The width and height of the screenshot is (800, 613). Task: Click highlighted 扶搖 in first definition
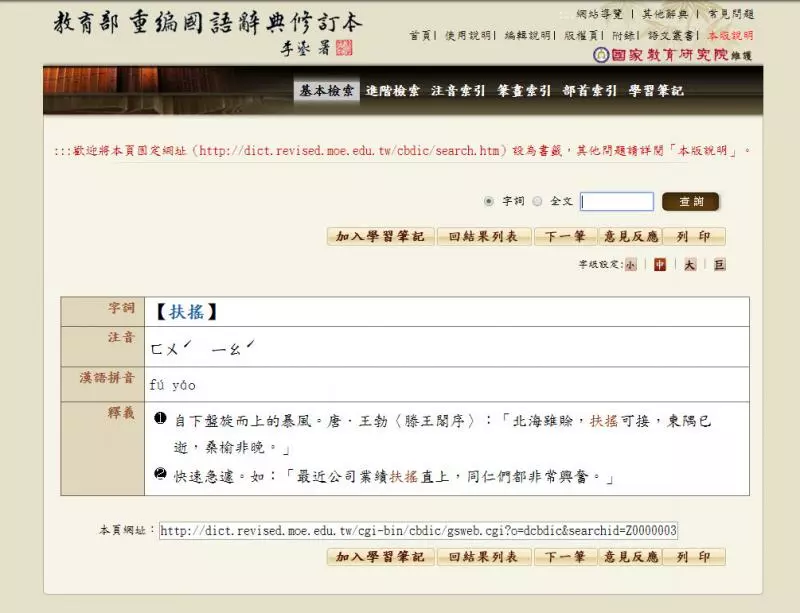(604, 421)
